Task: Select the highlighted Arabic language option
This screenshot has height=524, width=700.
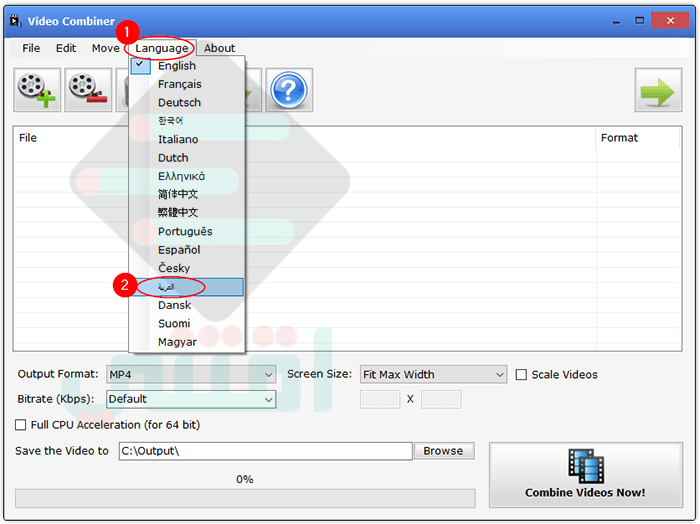Action: (187, 287)
